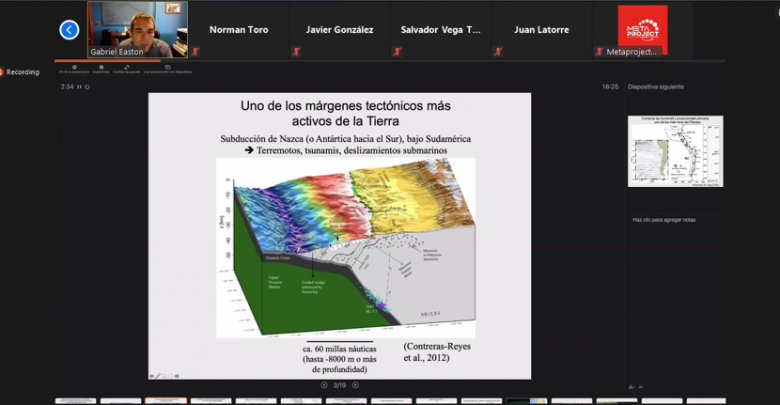780x405 pixels.
Task: Click the Recording indicator
Action: click(20, 72)
